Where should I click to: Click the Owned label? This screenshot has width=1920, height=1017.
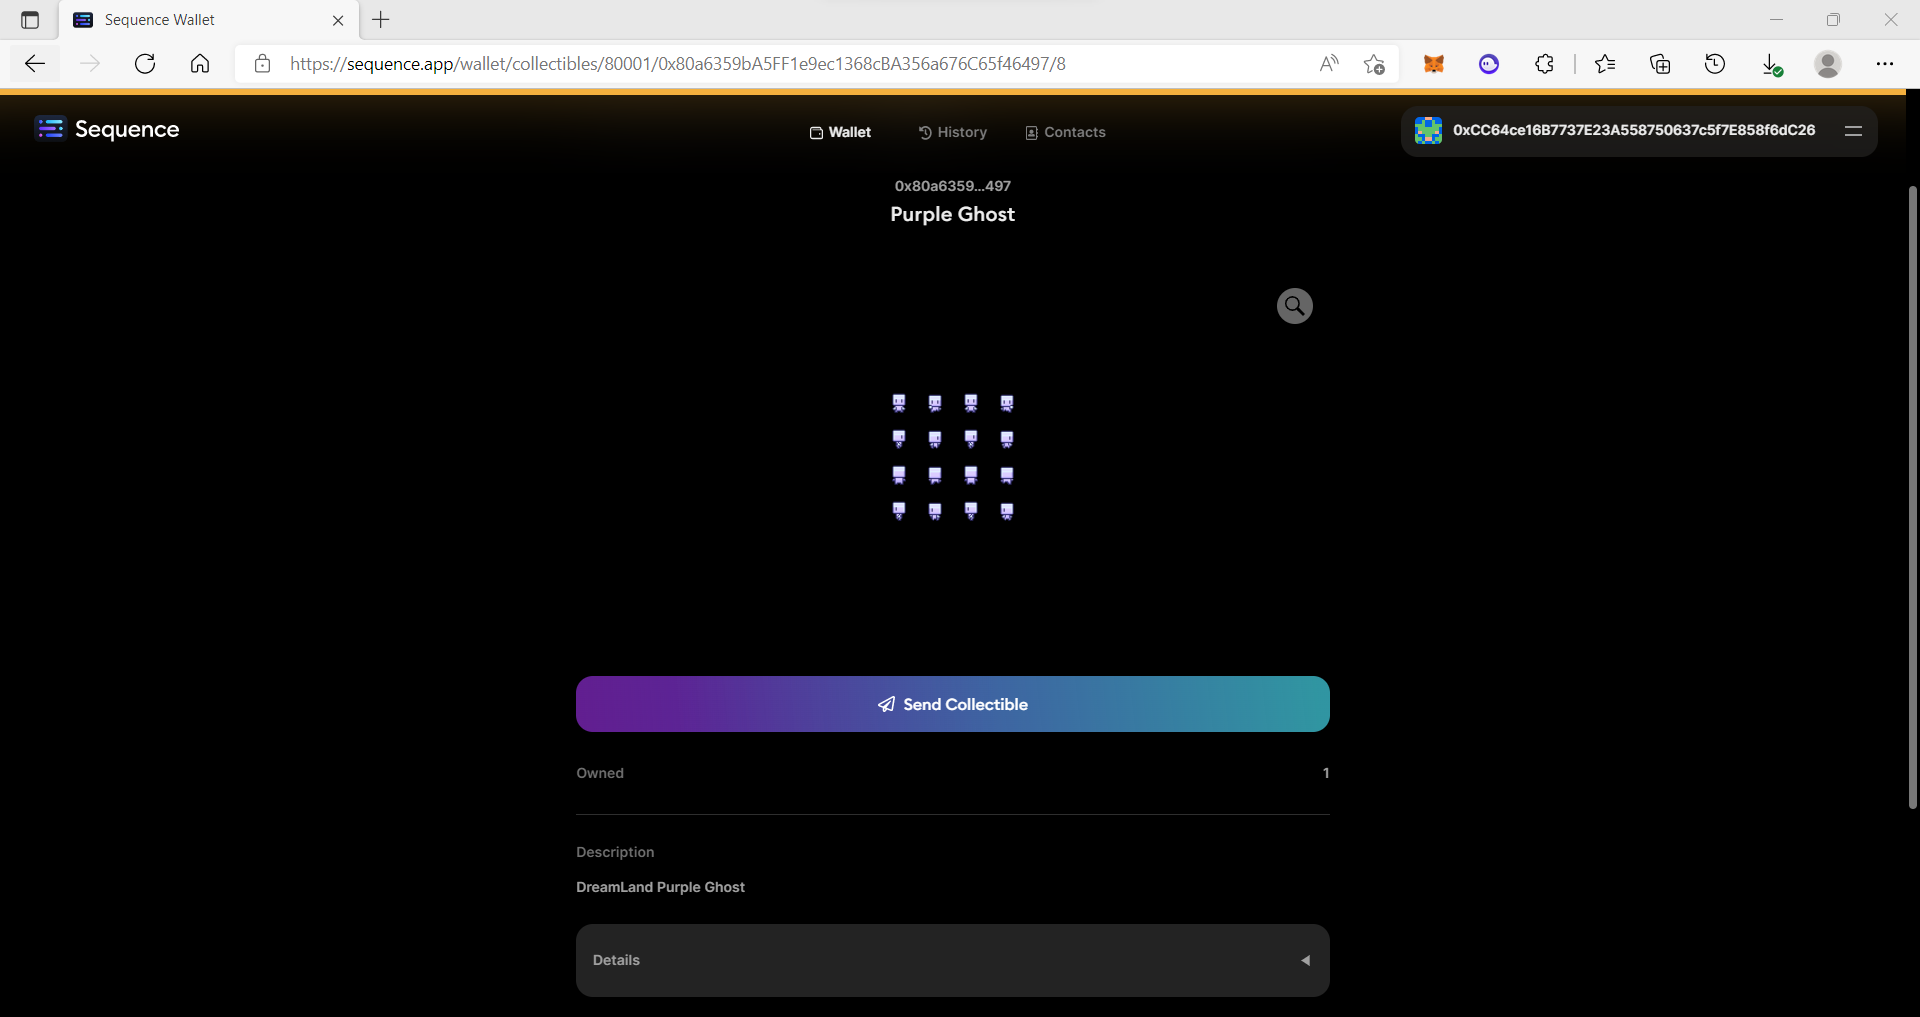click(x=600, y=773)
